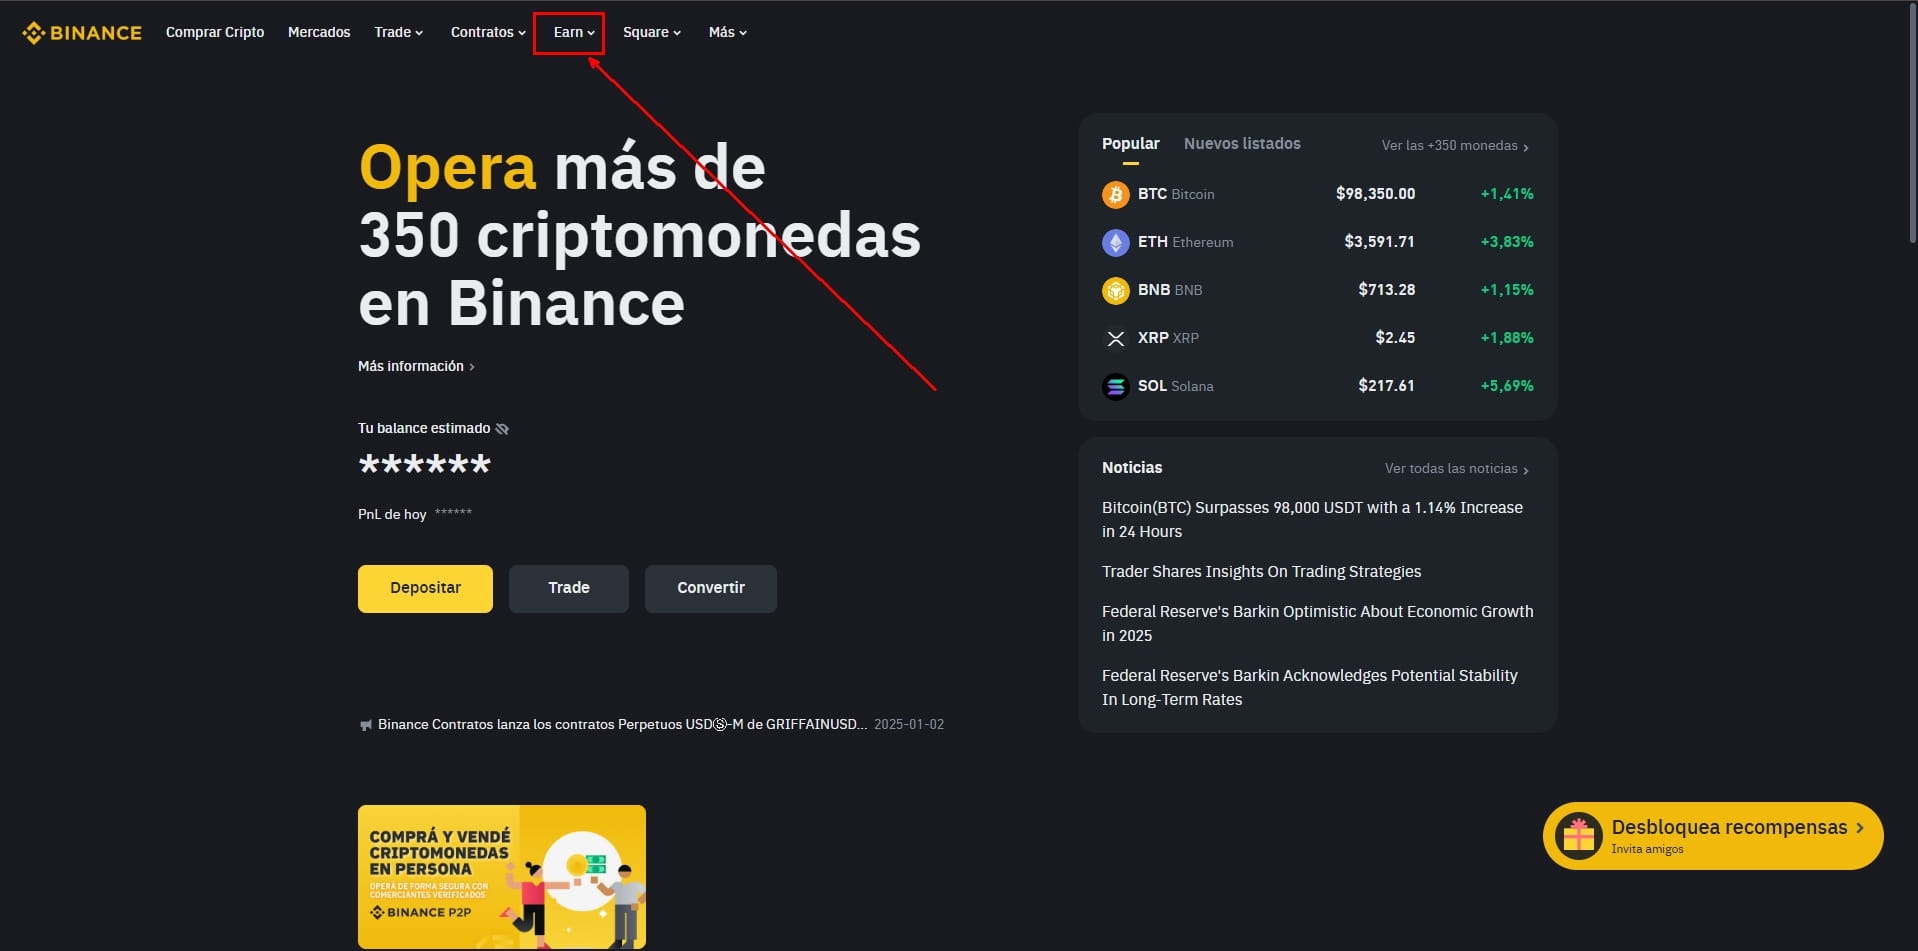
Task: Open Ver las +350 monedas link
Action: (x=1455, y=146)
